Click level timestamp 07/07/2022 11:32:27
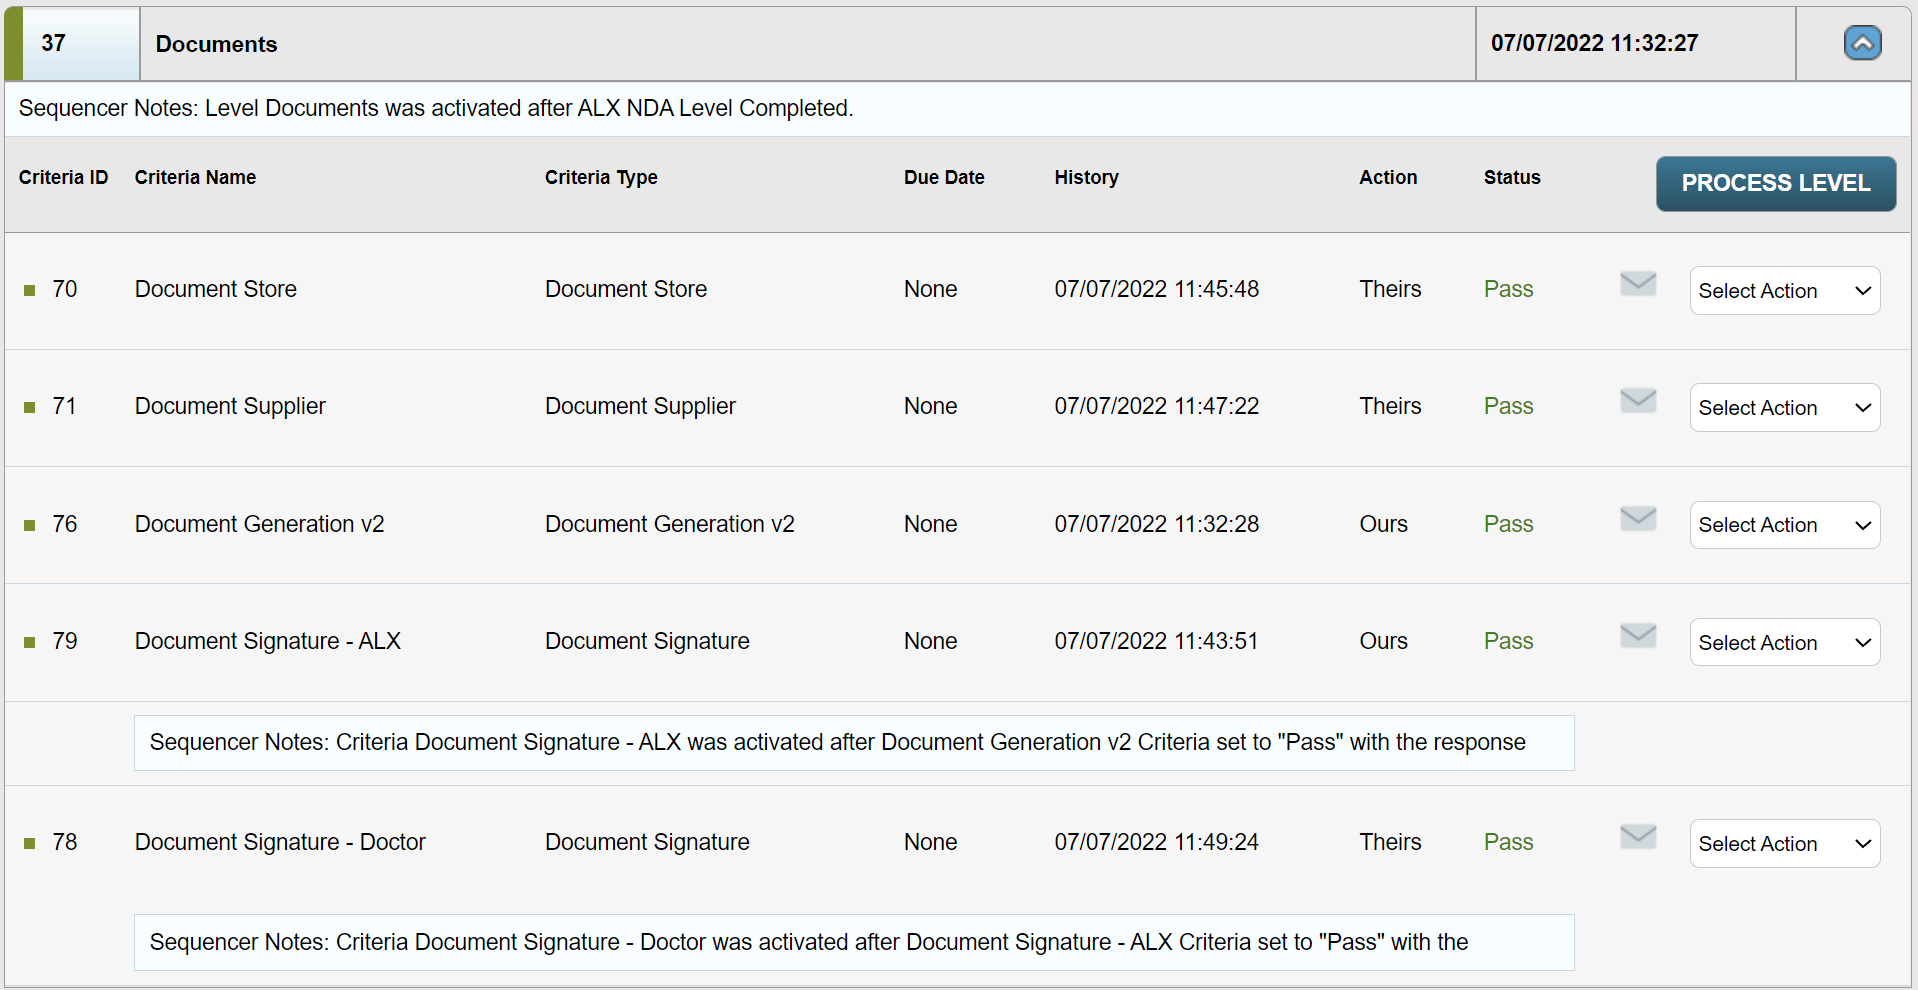This screenshot has height=990, width=1918. [1594, 43]
